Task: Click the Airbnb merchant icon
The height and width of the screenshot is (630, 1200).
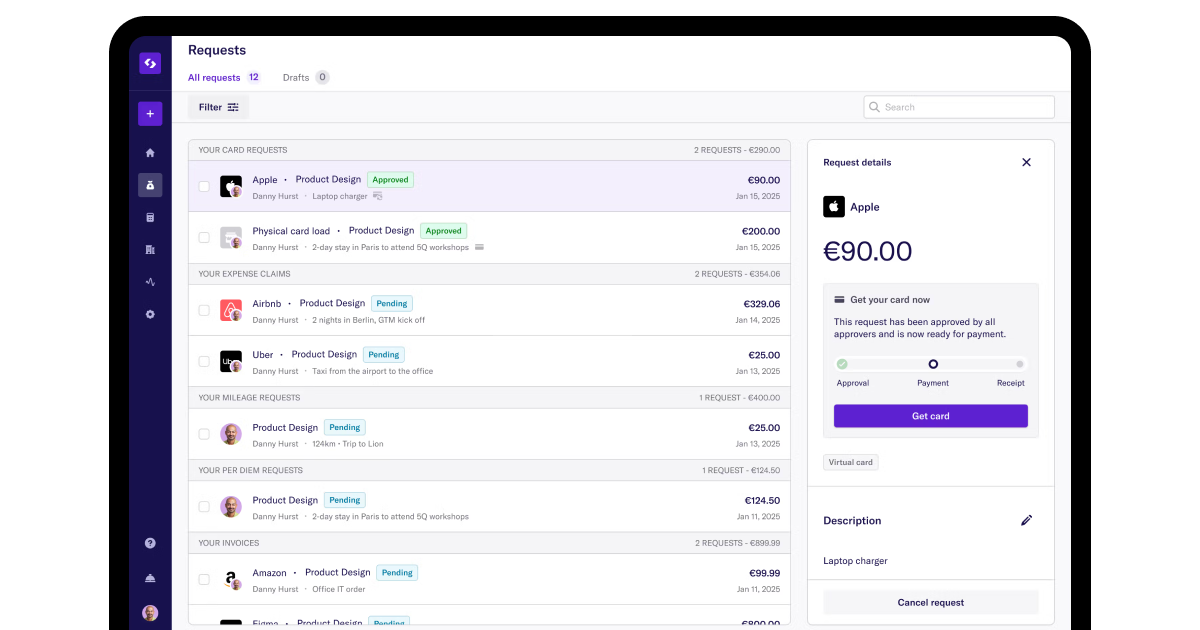Action: [231, 310]
